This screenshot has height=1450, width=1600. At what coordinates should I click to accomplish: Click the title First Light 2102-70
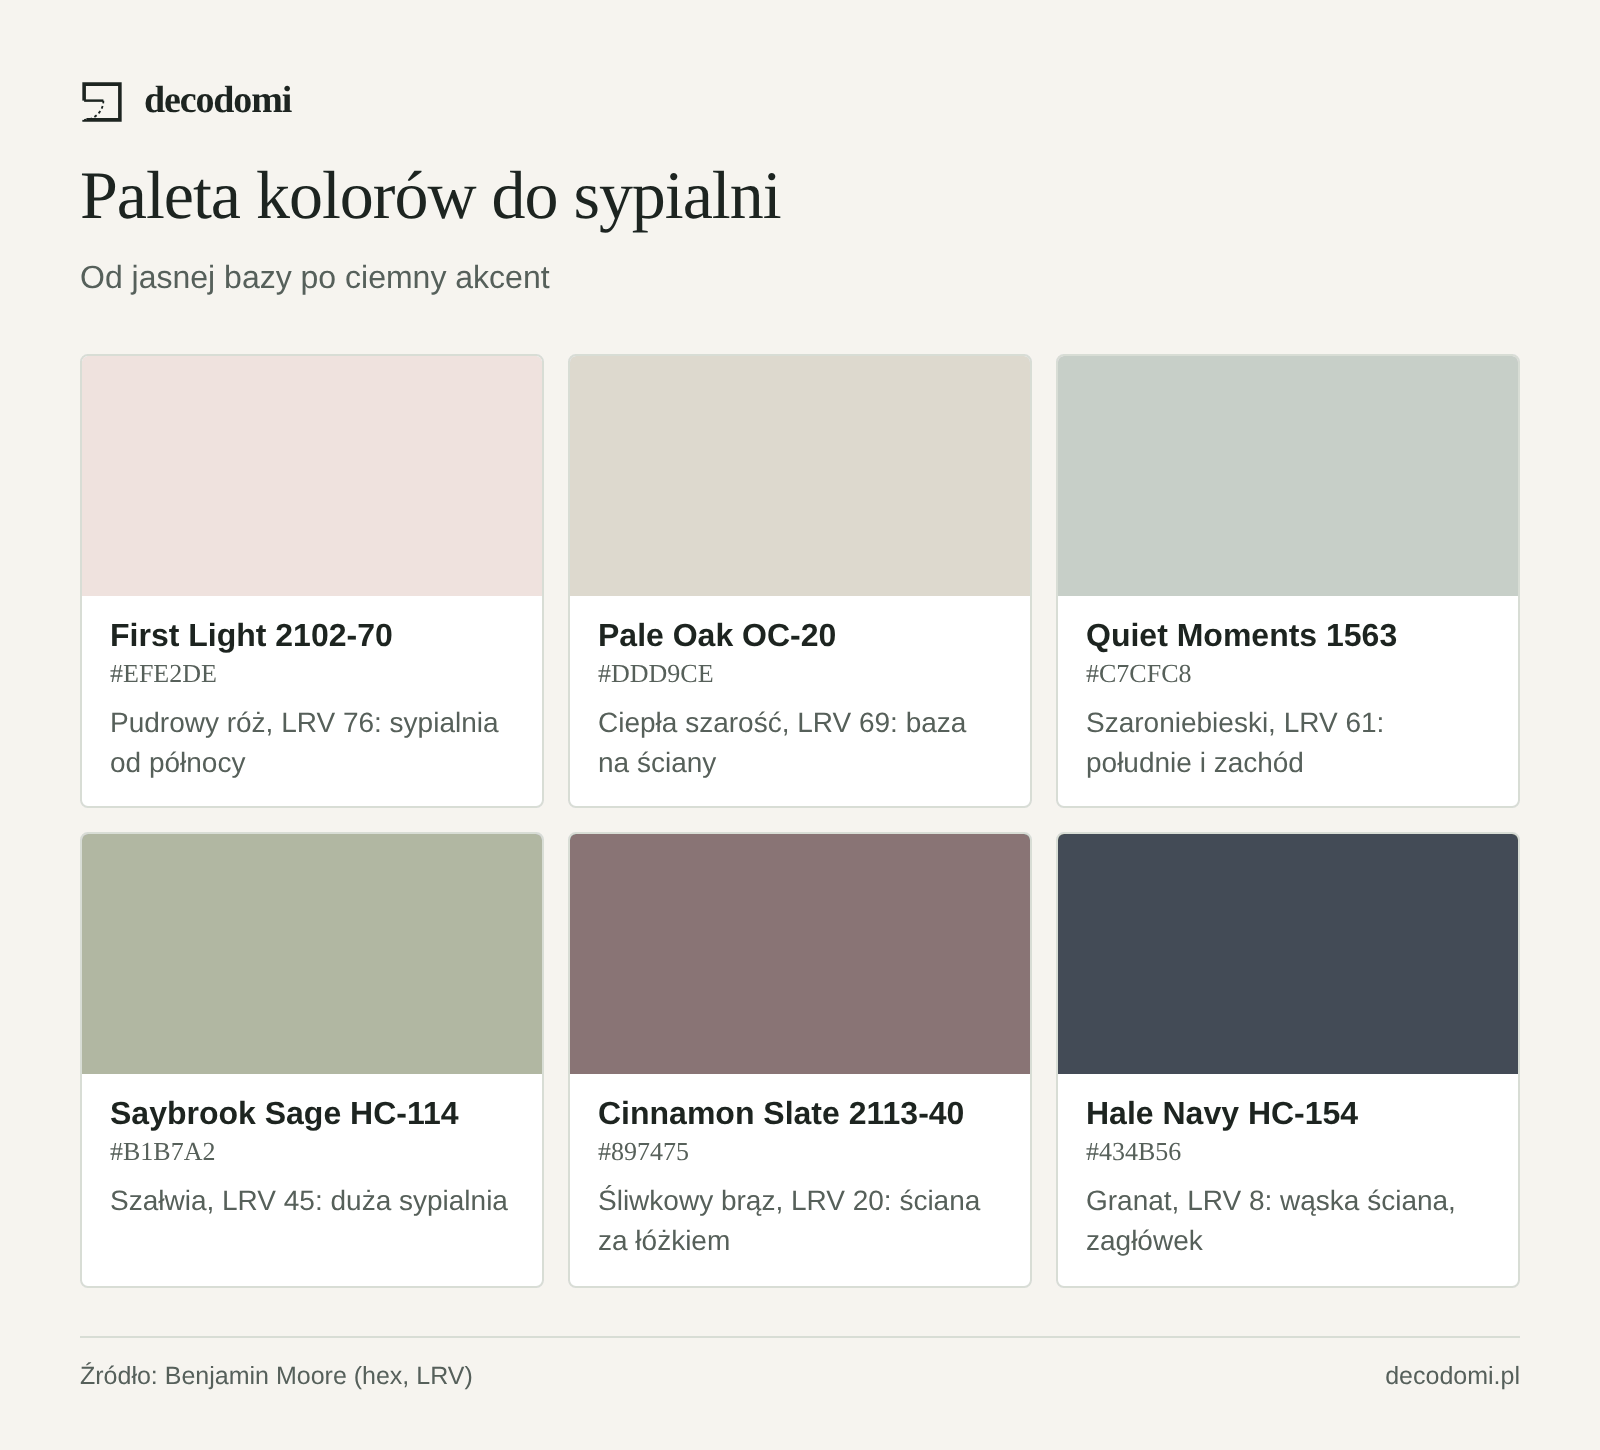251,635
